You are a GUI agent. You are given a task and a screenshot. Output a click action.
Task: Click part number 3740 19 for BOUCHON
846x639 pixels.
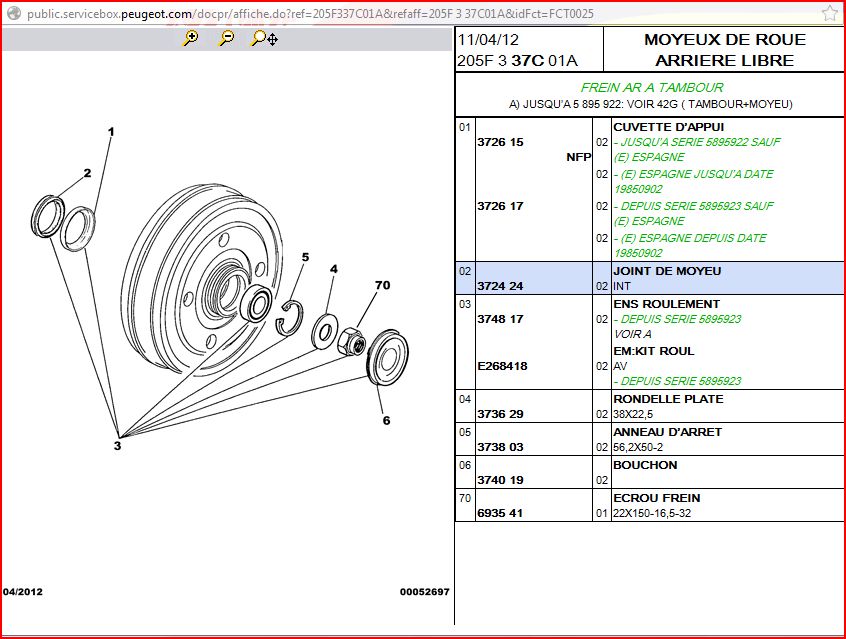[500, 480]
